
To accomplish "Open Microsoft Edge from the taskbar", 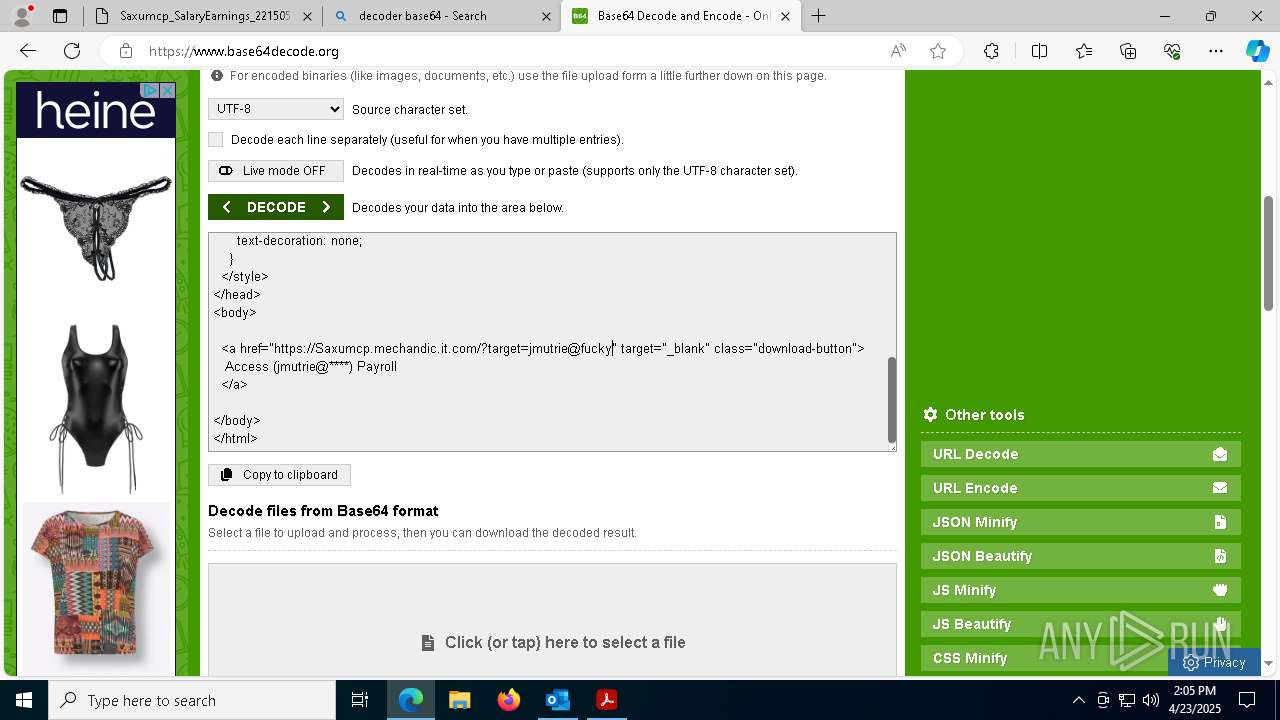I will click(x=411, y=700).
